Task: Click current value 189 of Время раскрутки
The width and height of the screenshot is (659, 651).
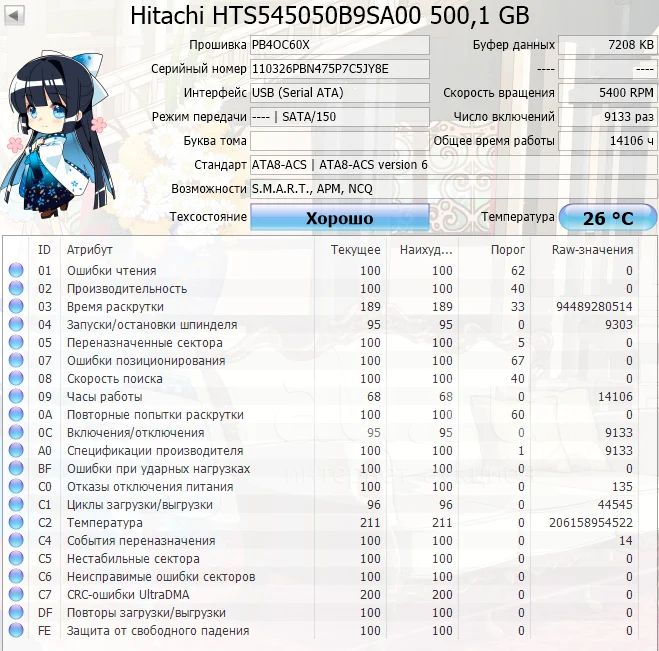Action: 370,306
